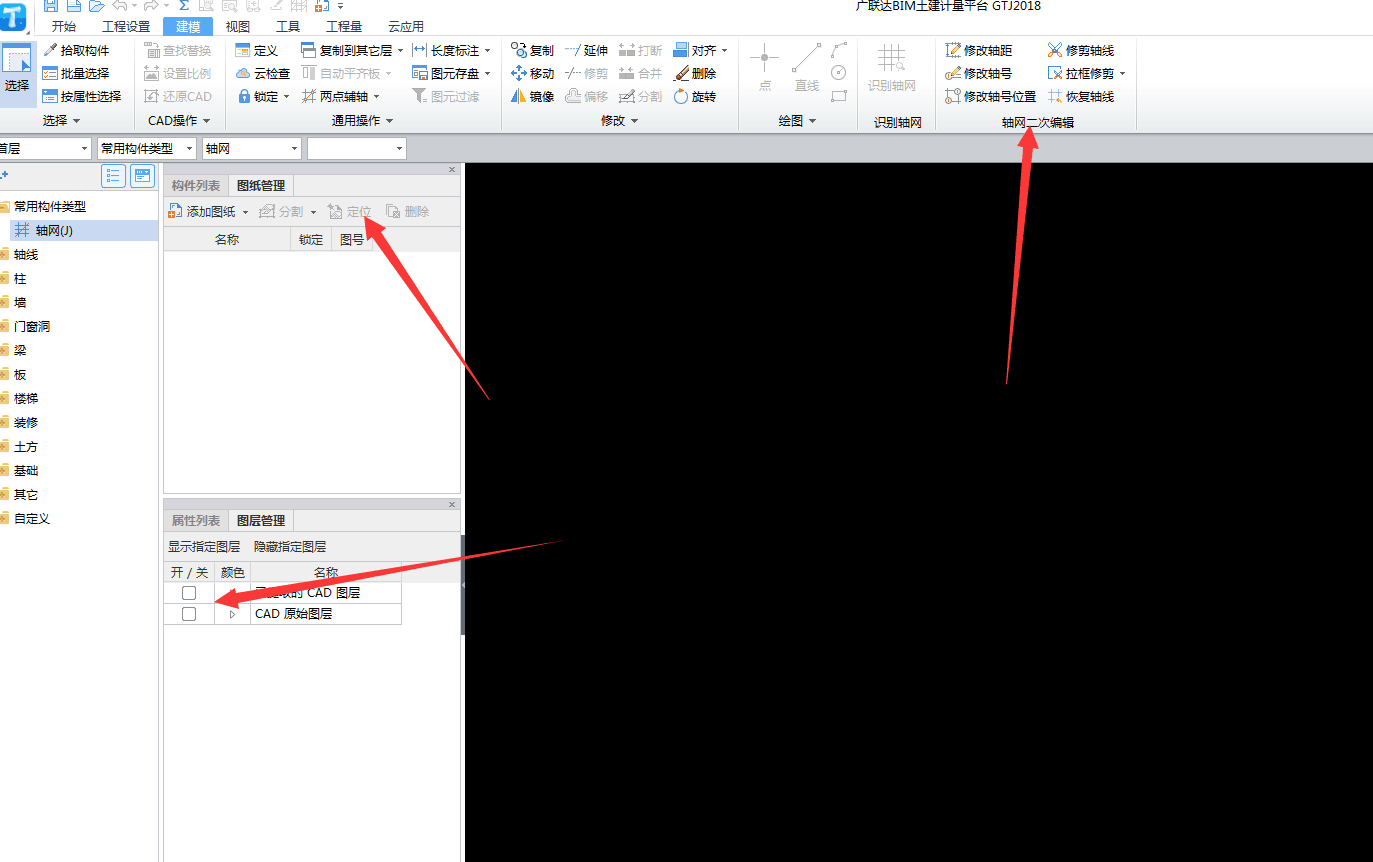Click the undo arrow in quick access toolbar
This screenshot has width=1373, height=862.
(118, 6)
